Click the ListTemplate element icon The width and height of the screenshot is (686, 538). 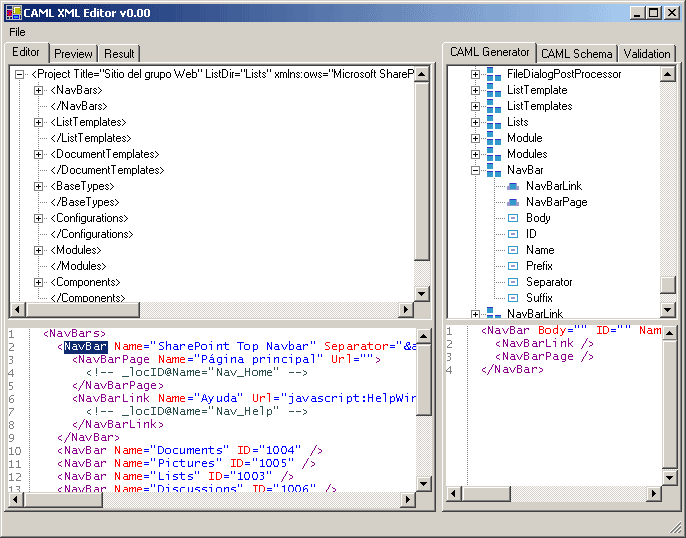(494, 90)
